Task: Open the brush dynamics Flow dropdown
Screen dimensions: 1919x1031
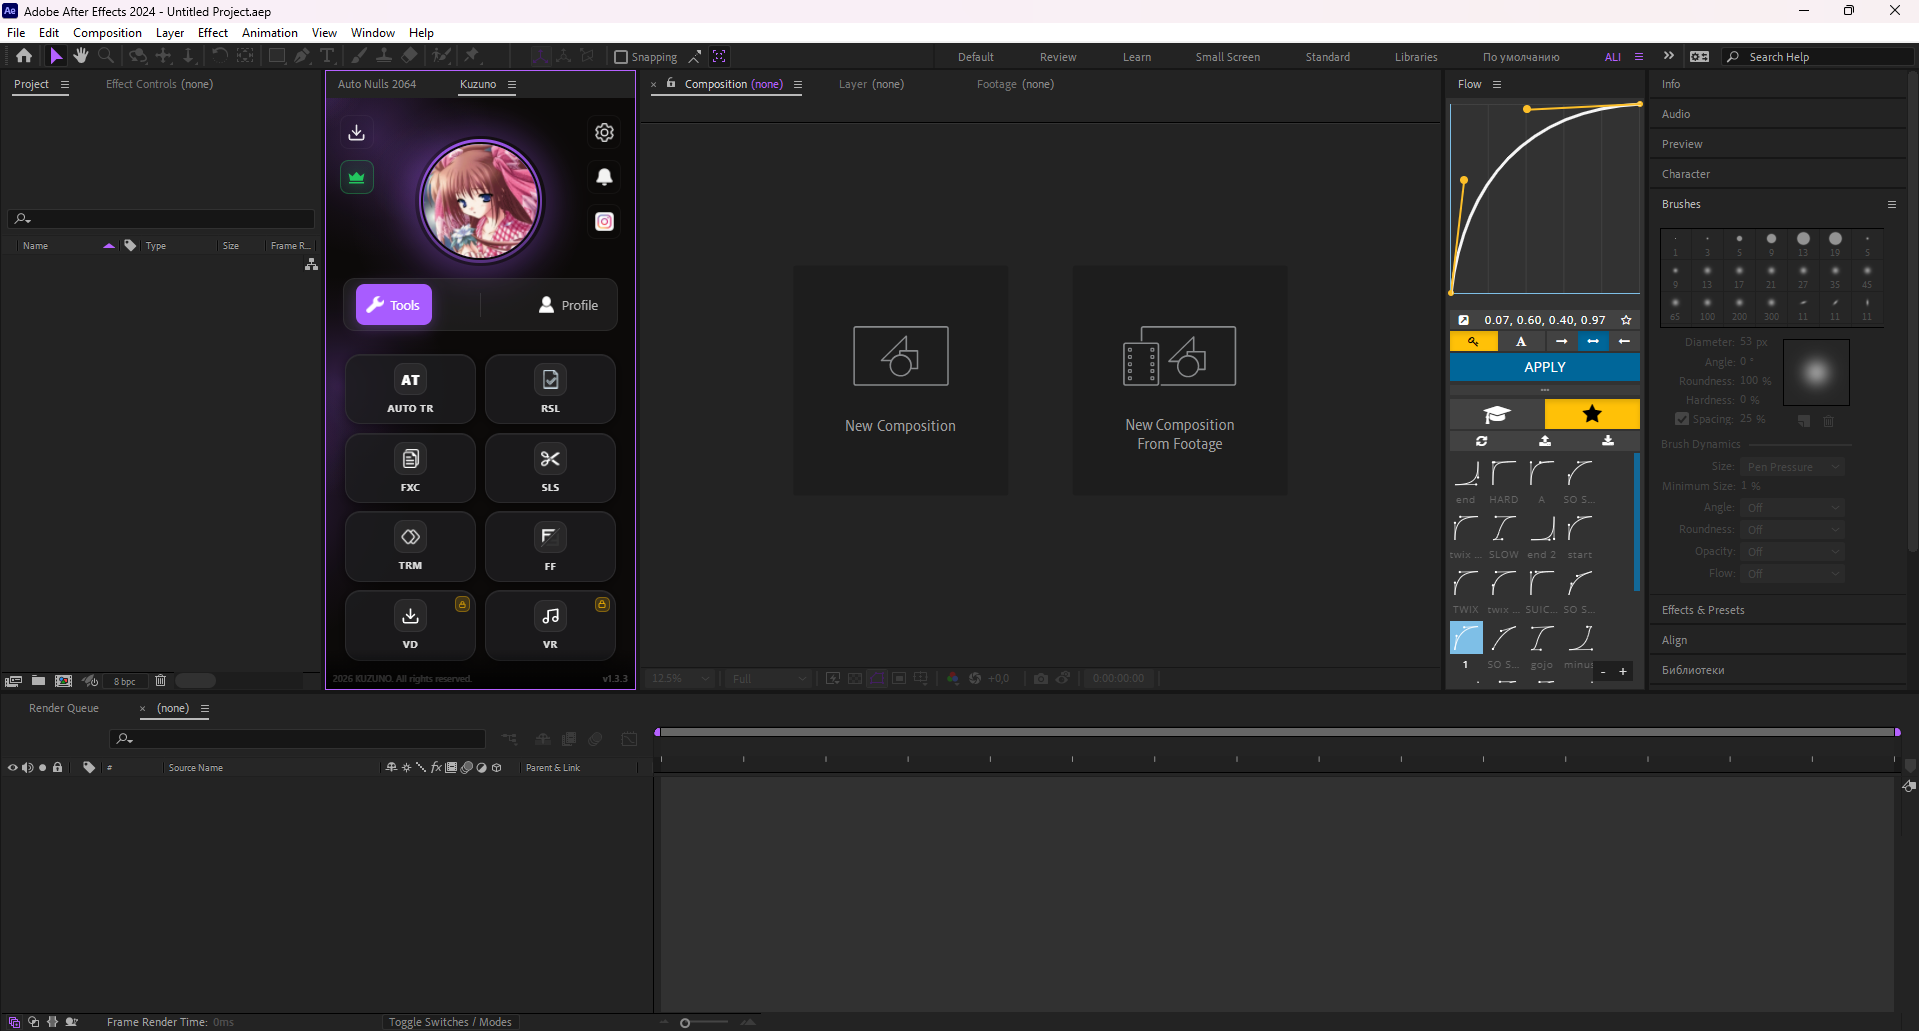Action: point(1792,574)
